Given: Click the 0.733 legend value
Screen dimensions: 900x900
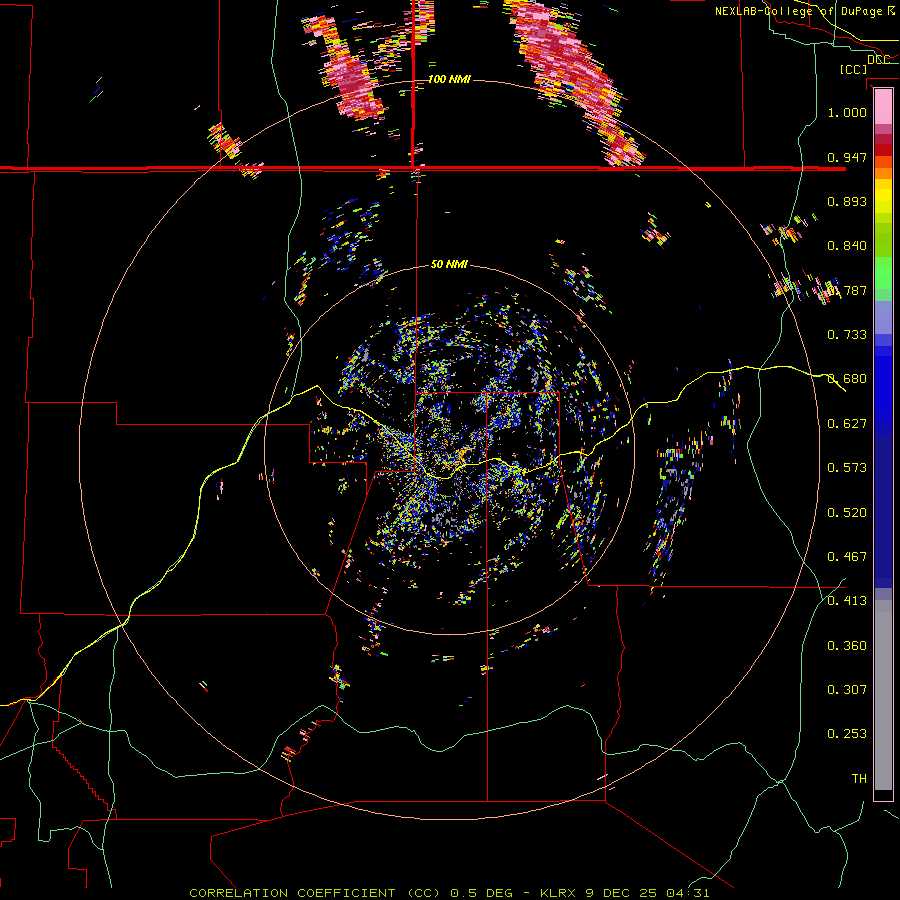Looking at the screenshot, I should (847, 335).
